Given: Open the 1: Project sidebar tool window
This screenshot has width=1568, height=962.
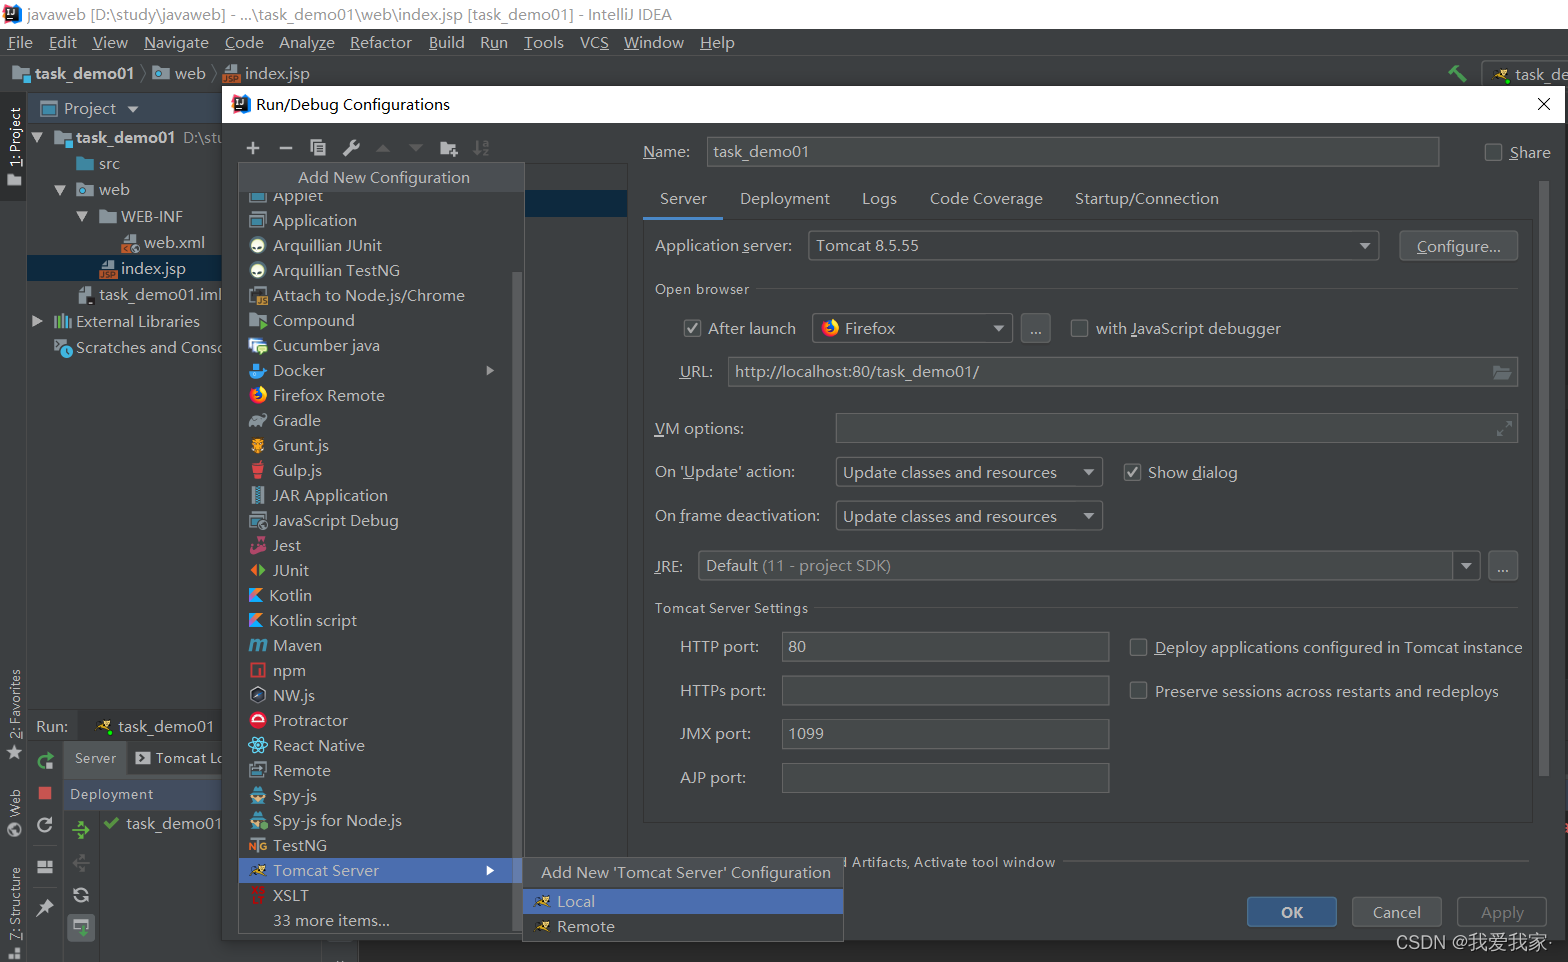Looking at the screenshot, I should 14,146.
